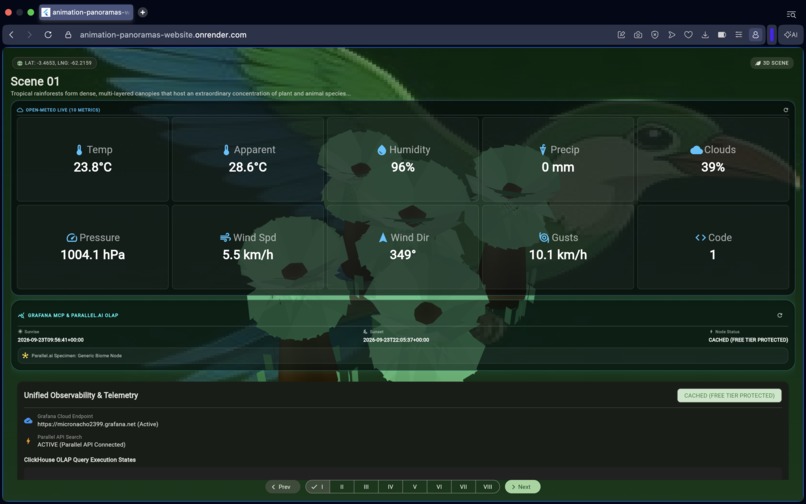Select scene IV in the pager
The height and width of the screenshot is (504, 806).
click(390, 487)
